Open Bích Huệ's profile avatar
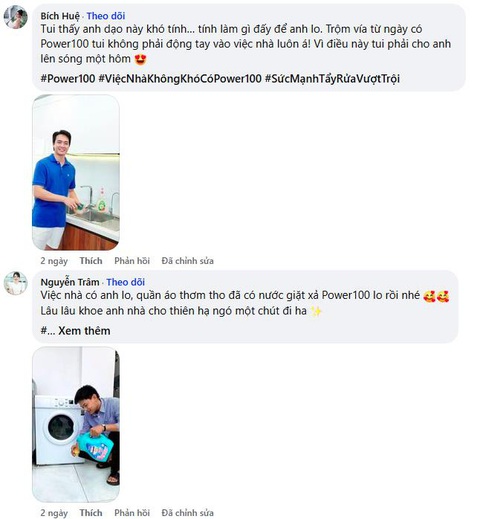480x519 pixels. click(x=15, y=17)
